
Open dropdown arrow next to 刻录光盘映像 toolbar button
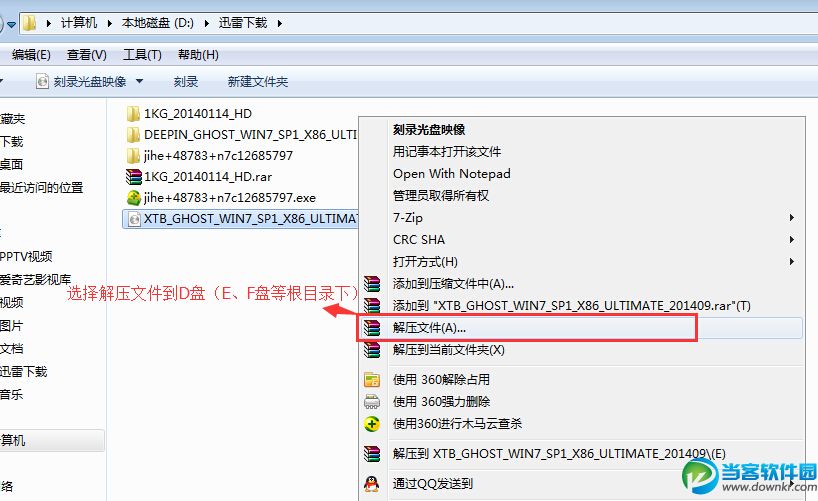(139, 81)
